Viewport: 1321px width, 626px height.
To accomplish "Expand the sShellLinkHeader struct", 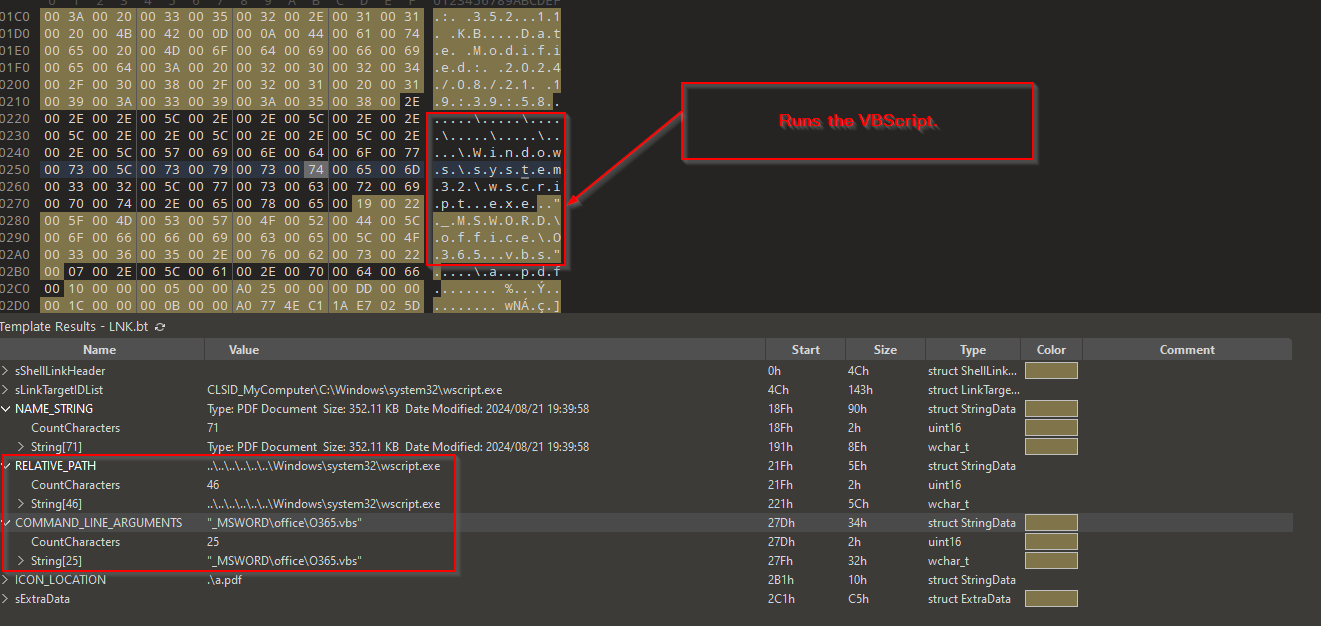I will pyautogui.click(x=6, y=371).
